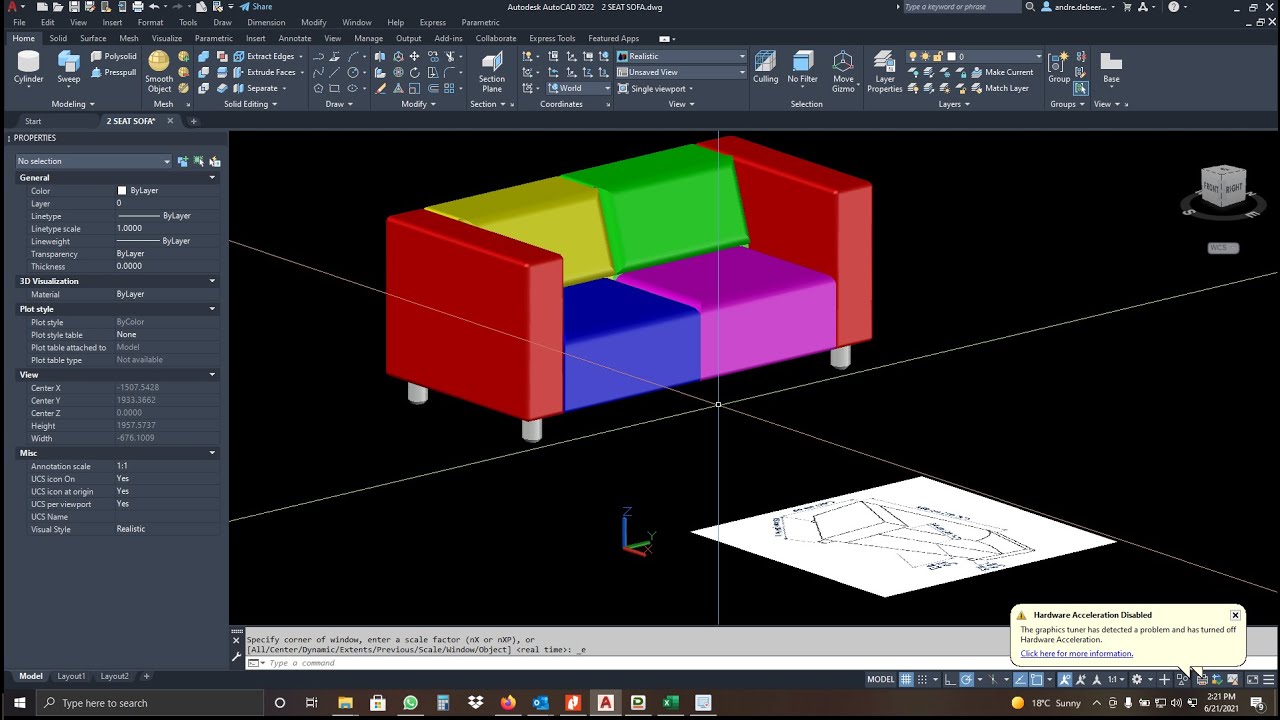The width and height of the screenshot is (1280, 720).
Task: Open the Express menu
Action: coord(433,22)
